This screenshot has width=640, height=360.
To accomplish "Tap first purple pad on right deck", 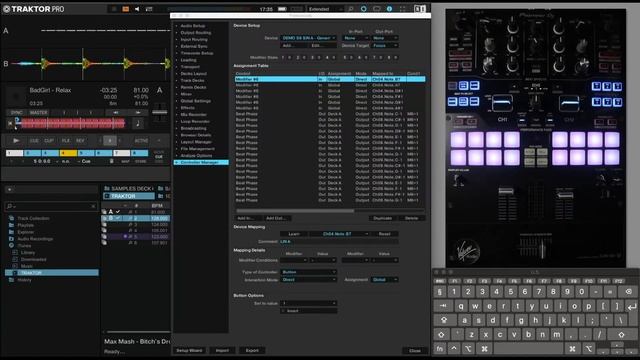I will click(560, 140).
